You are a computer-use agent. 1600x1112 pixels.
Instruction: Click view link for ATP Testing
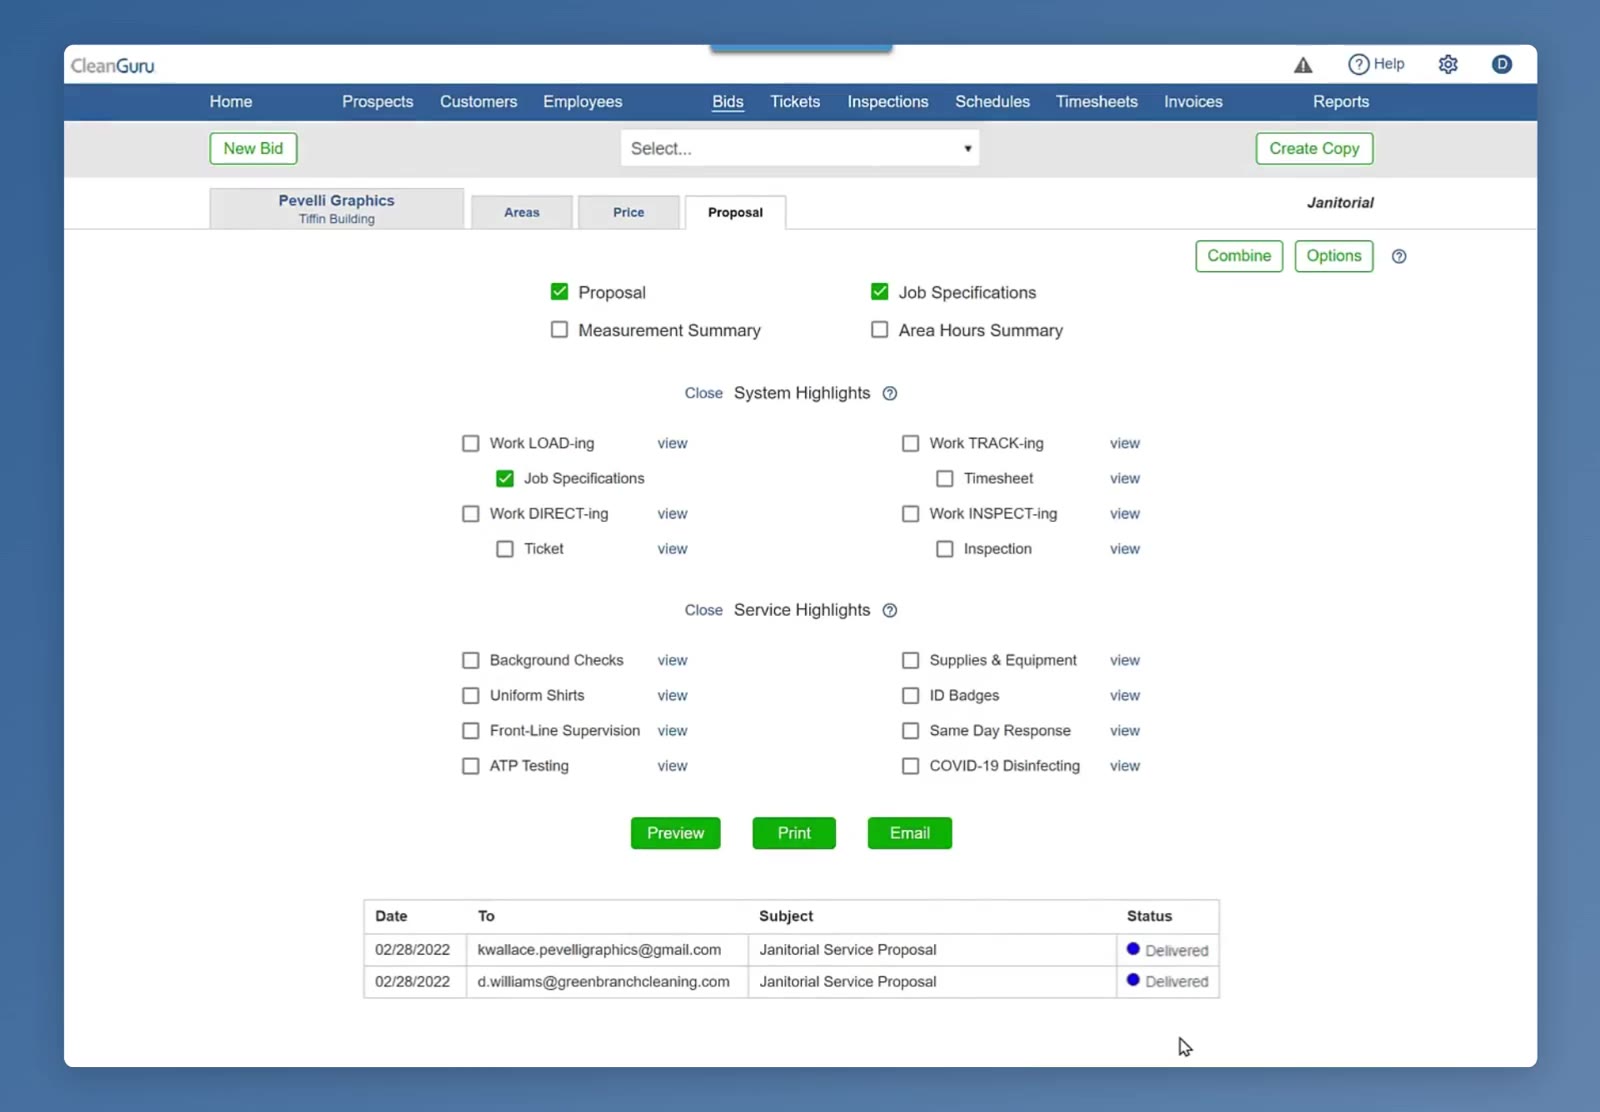(672, 766)
